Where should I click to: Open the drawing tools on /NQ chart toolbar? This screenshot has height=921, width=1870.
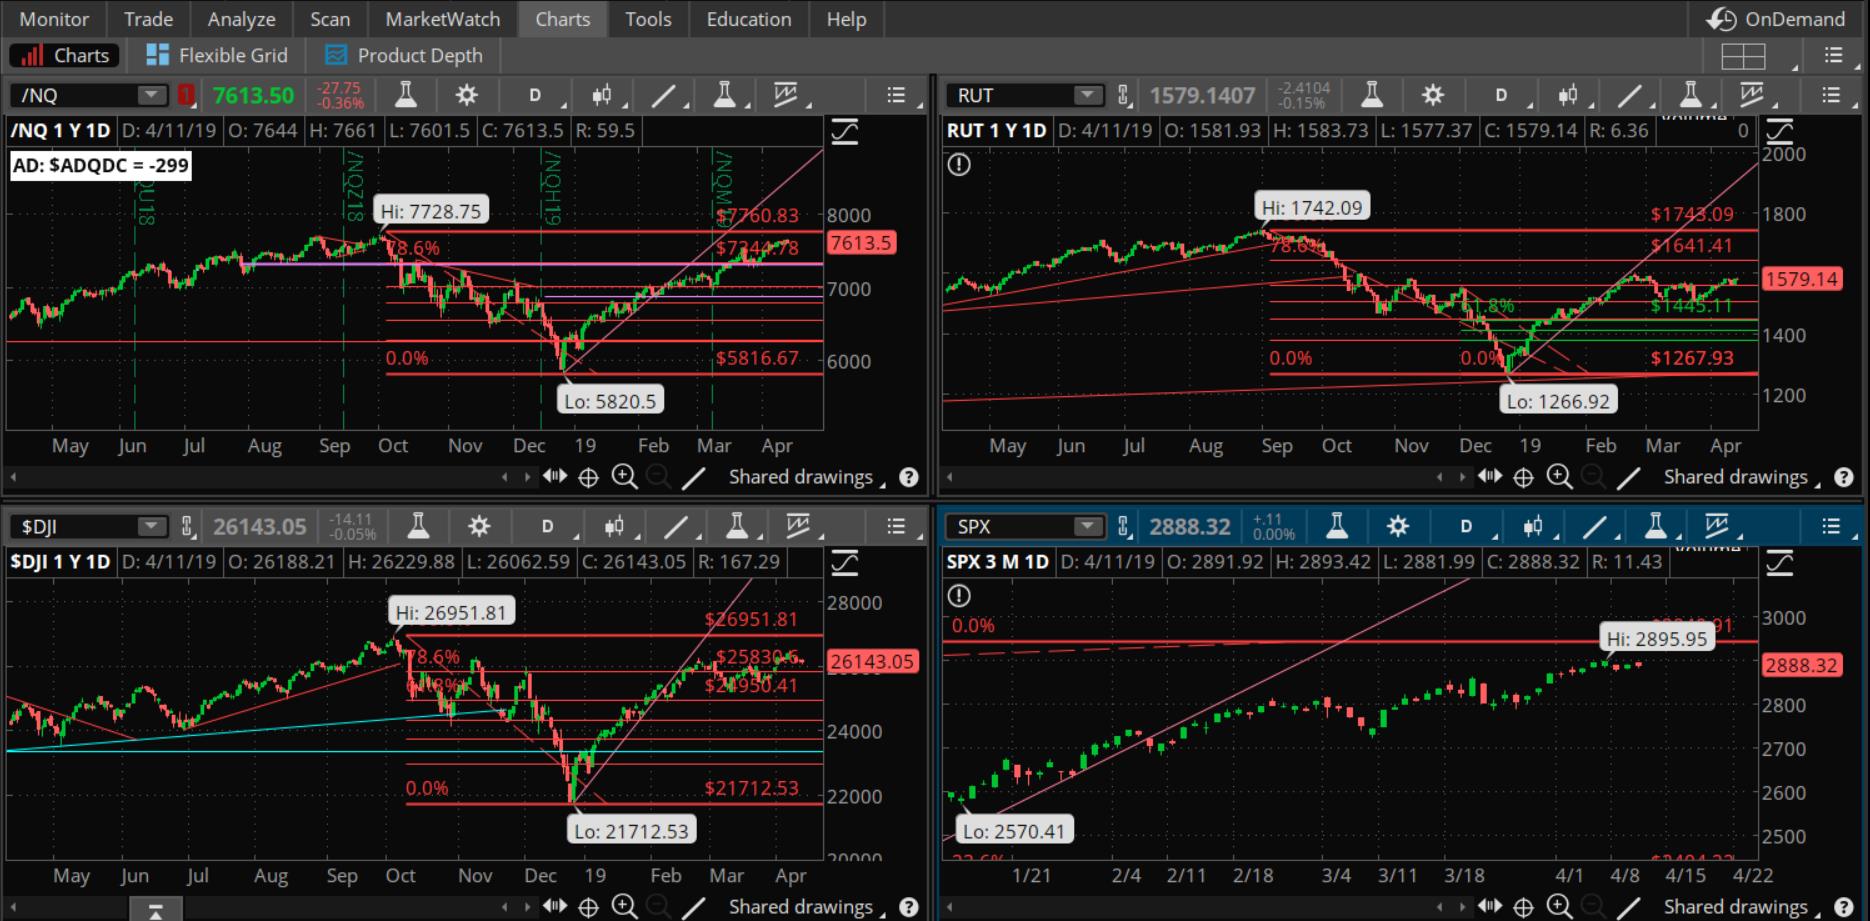click(663, 95)
